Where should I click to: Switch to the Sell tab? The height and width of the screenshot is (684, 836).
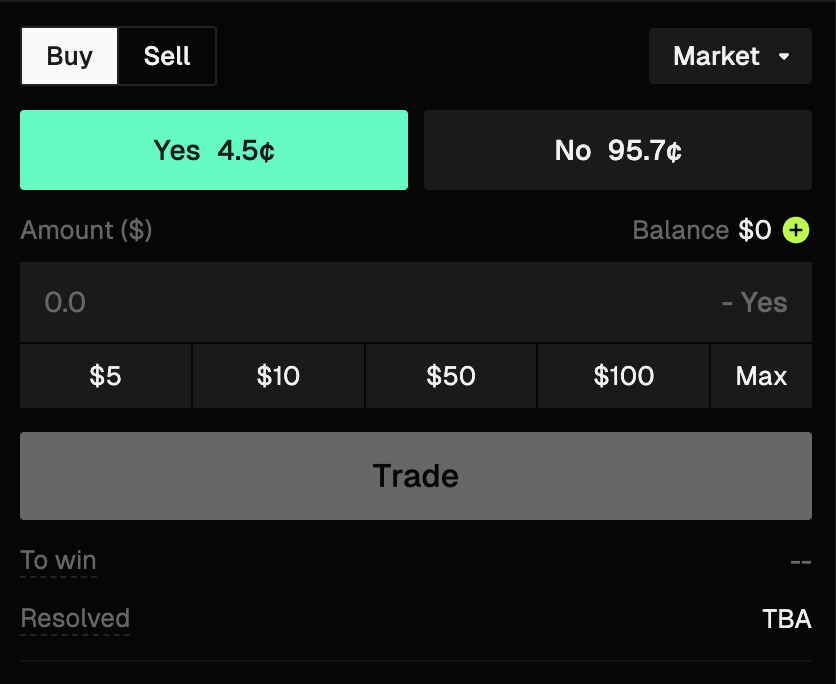point(167,56)
